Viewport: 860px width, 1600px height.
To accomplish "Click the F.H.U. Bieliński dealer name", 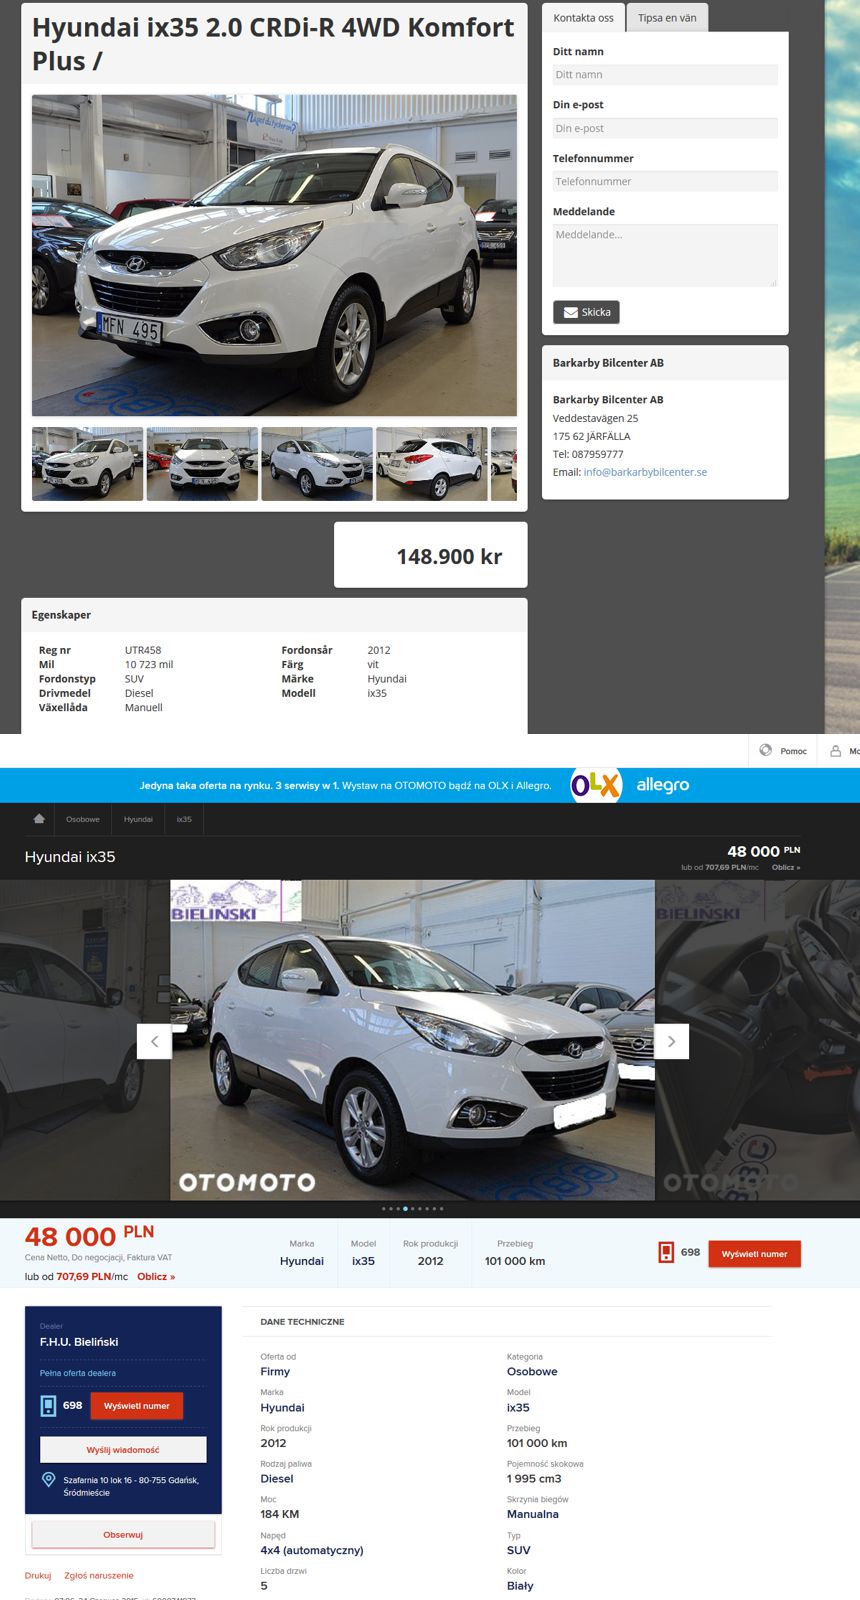I will point(79,1342).
